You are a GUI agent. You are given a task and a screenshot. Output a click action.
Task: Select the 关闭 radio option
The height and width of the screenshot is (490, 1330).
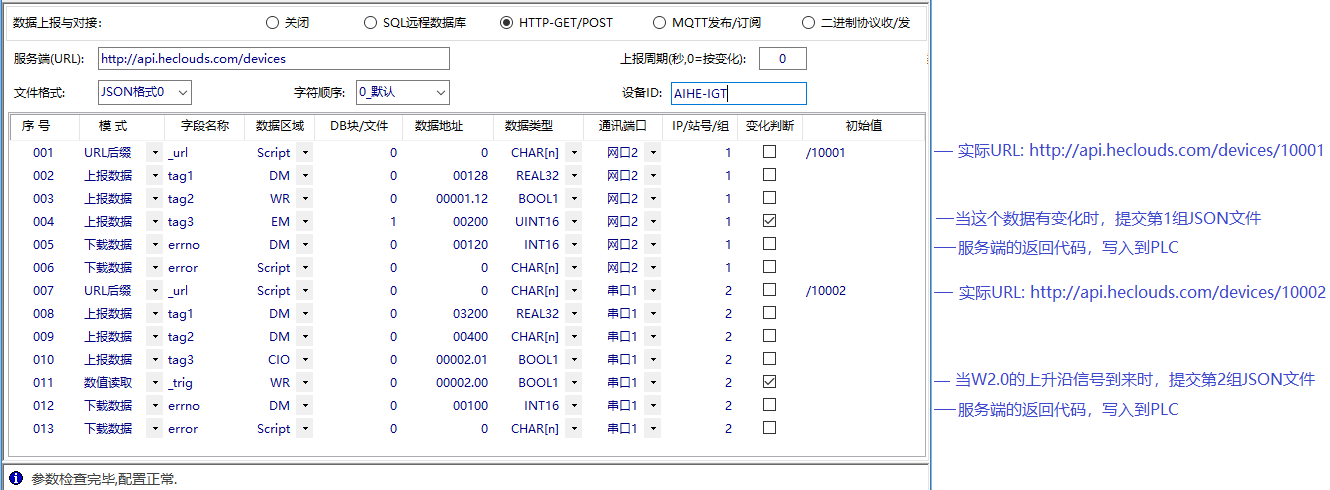273,22
